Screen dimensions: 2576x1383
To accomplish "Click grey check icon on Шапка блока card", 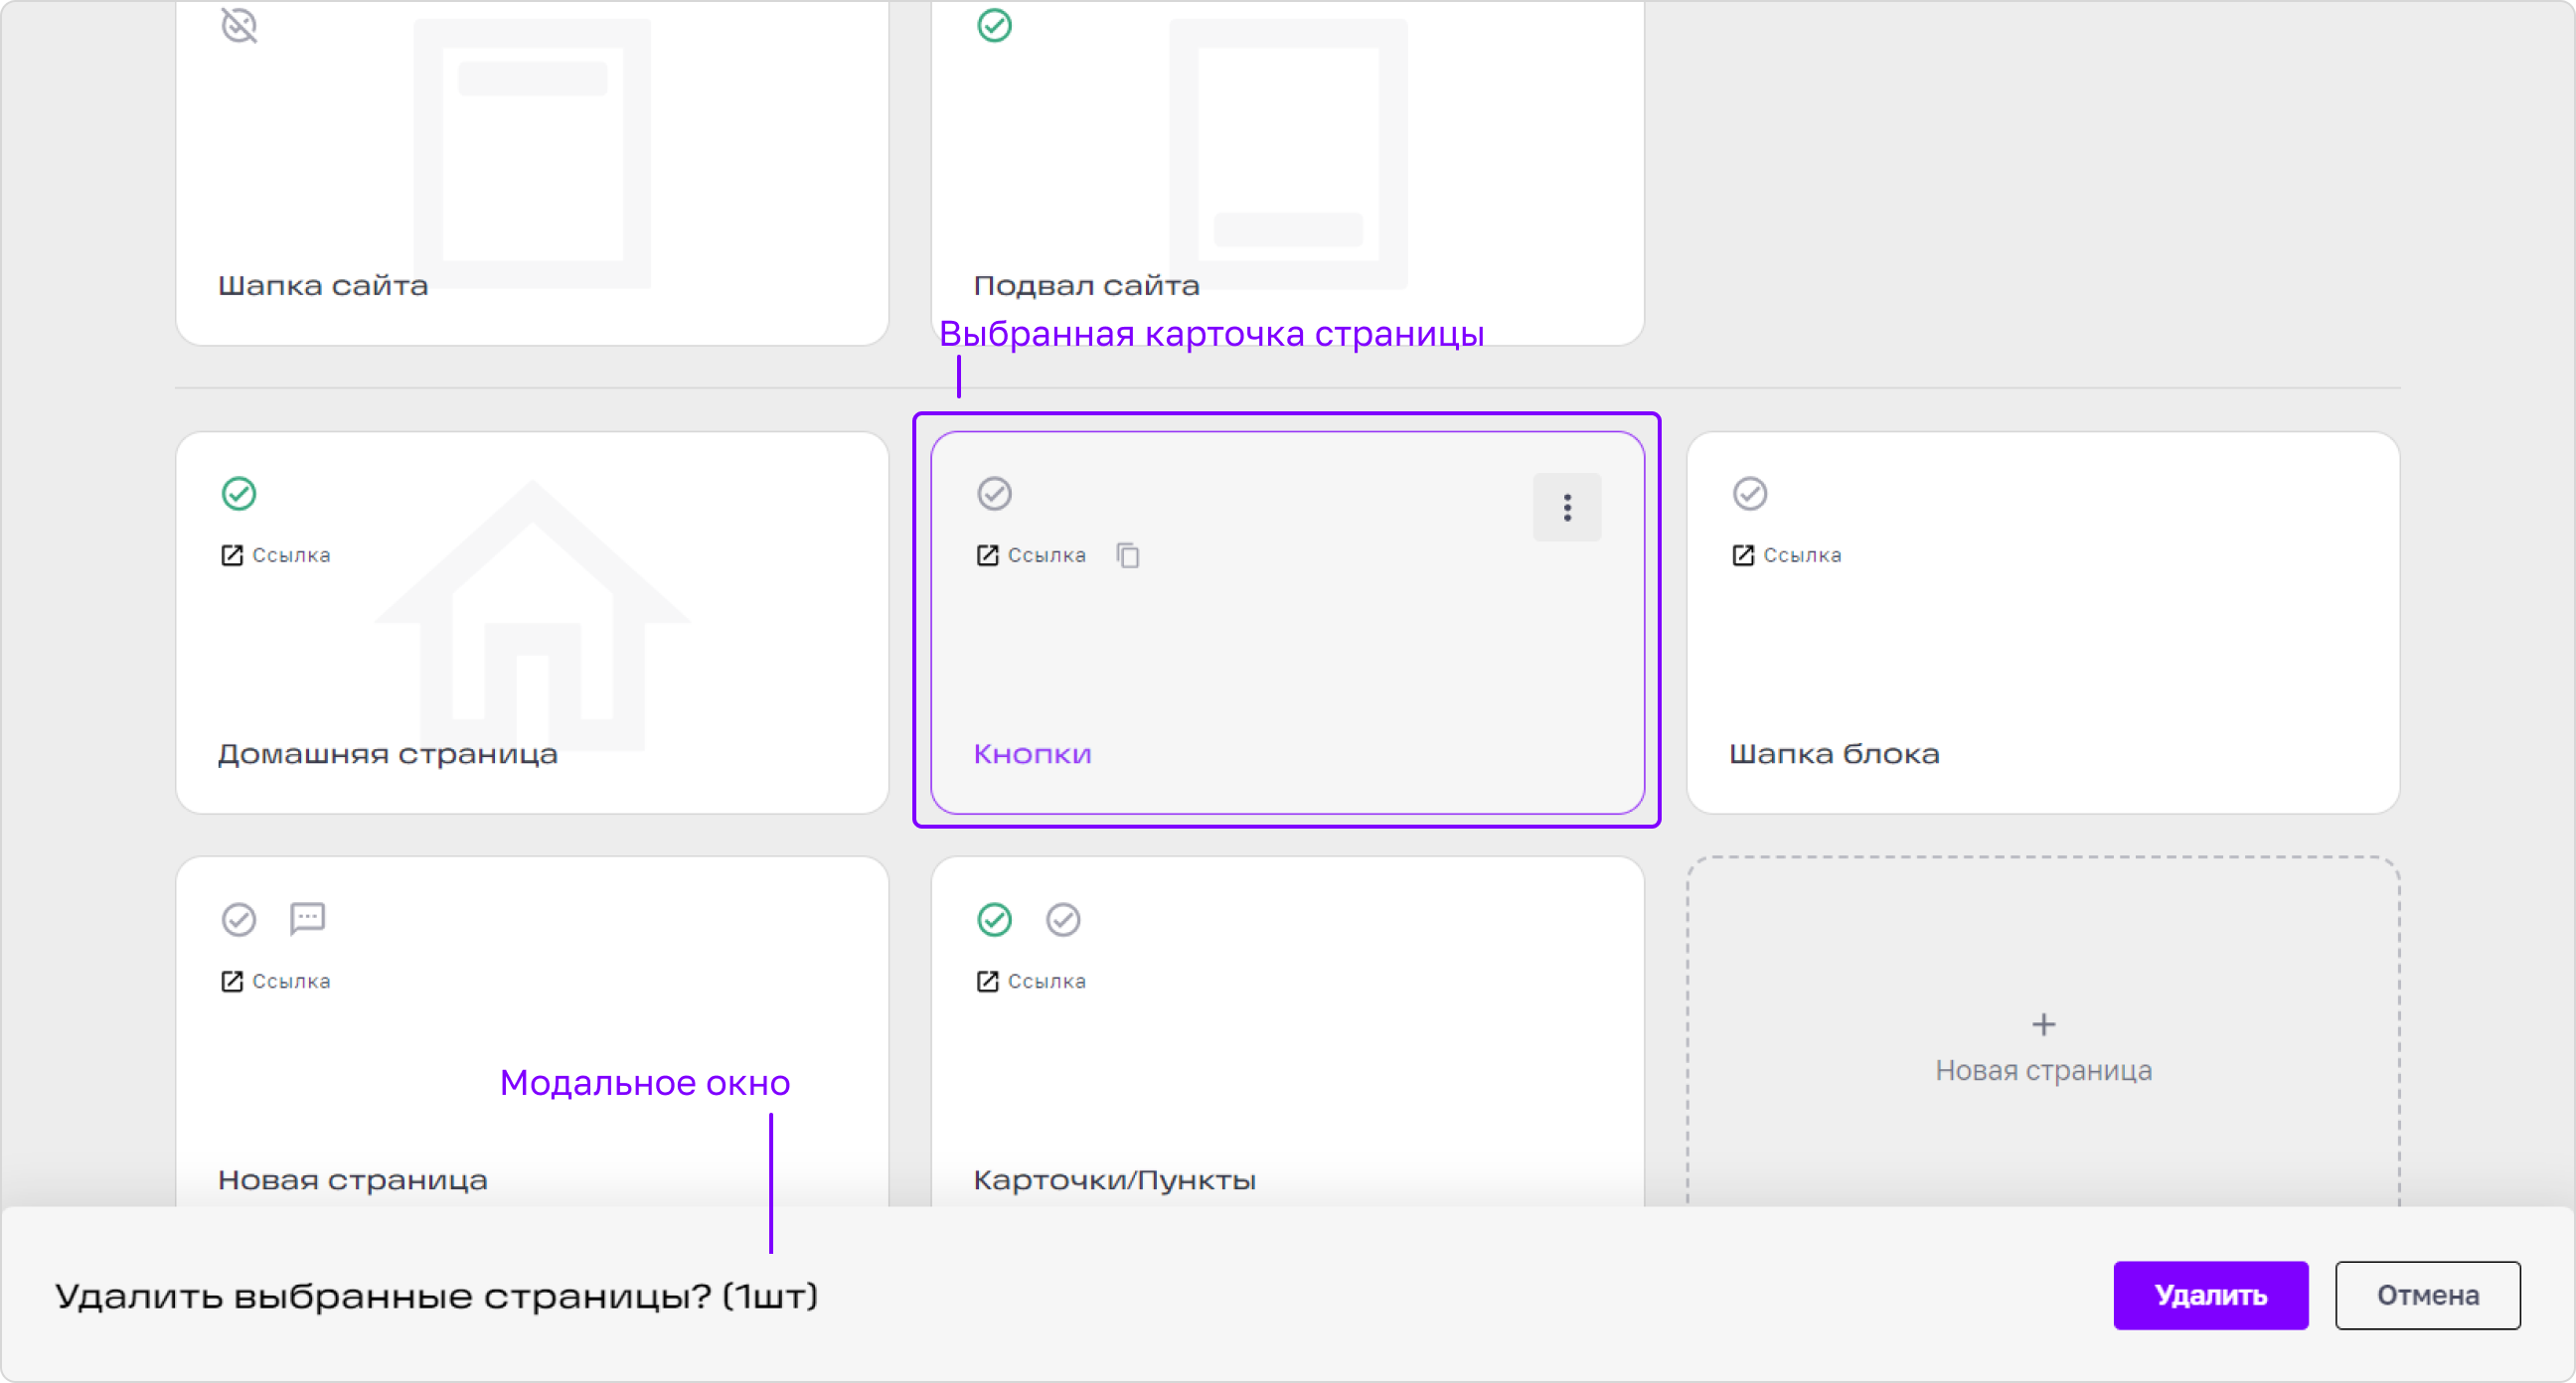I will coord(1750,493).
